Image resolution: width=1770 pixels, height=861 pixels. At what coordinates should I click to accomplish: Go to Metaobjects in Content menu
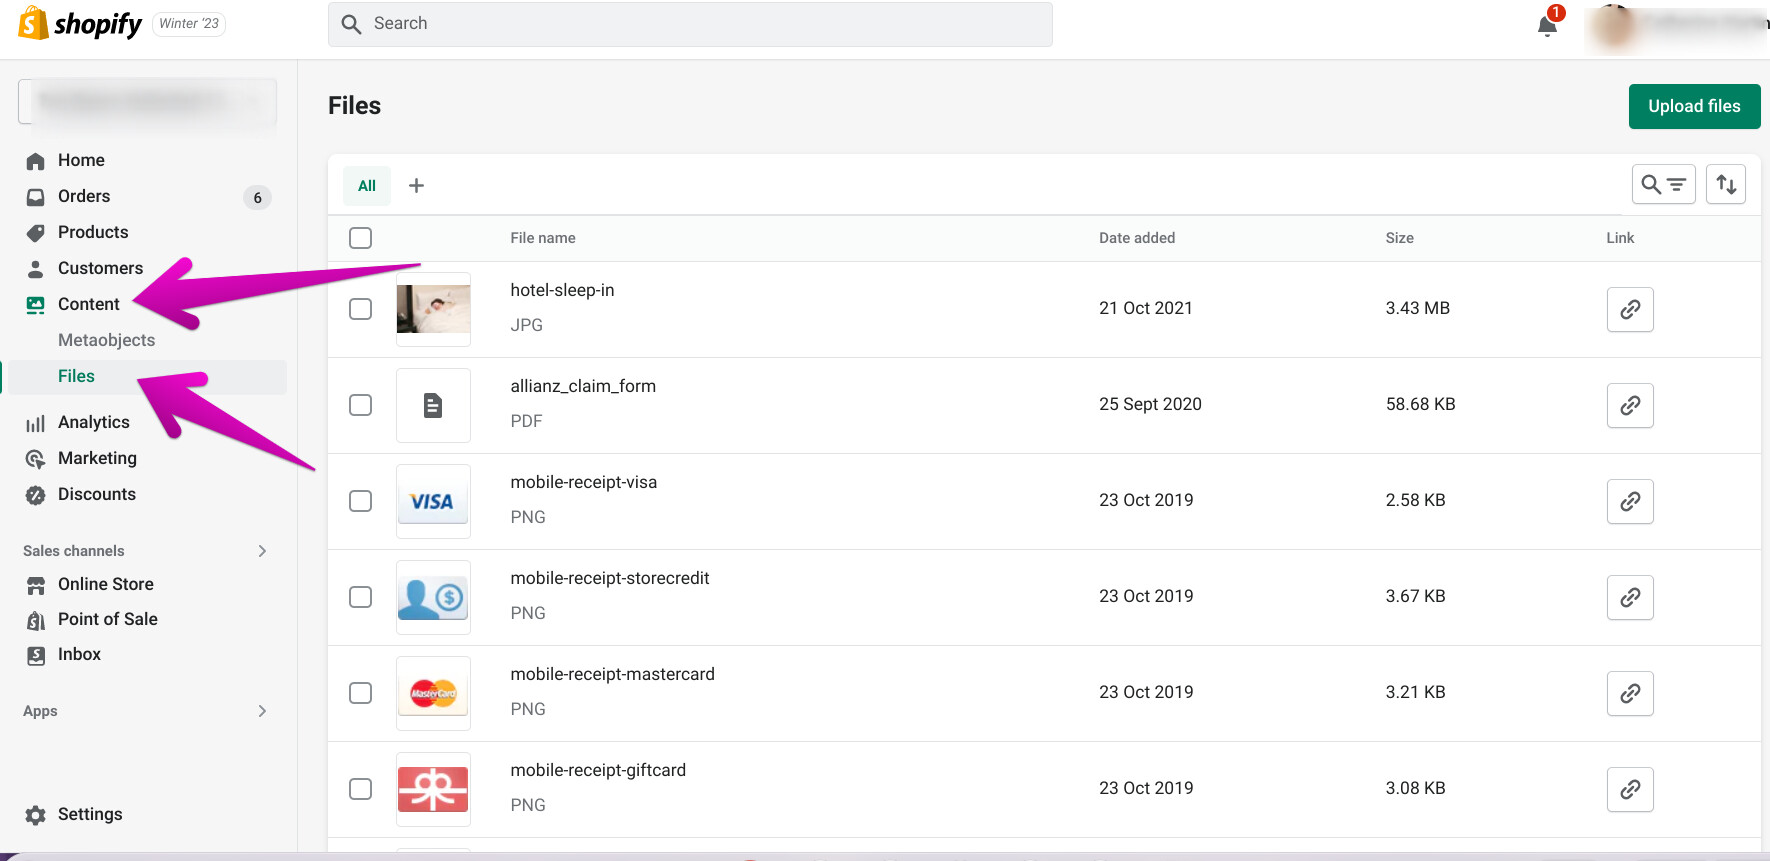[x=106, y=340]
